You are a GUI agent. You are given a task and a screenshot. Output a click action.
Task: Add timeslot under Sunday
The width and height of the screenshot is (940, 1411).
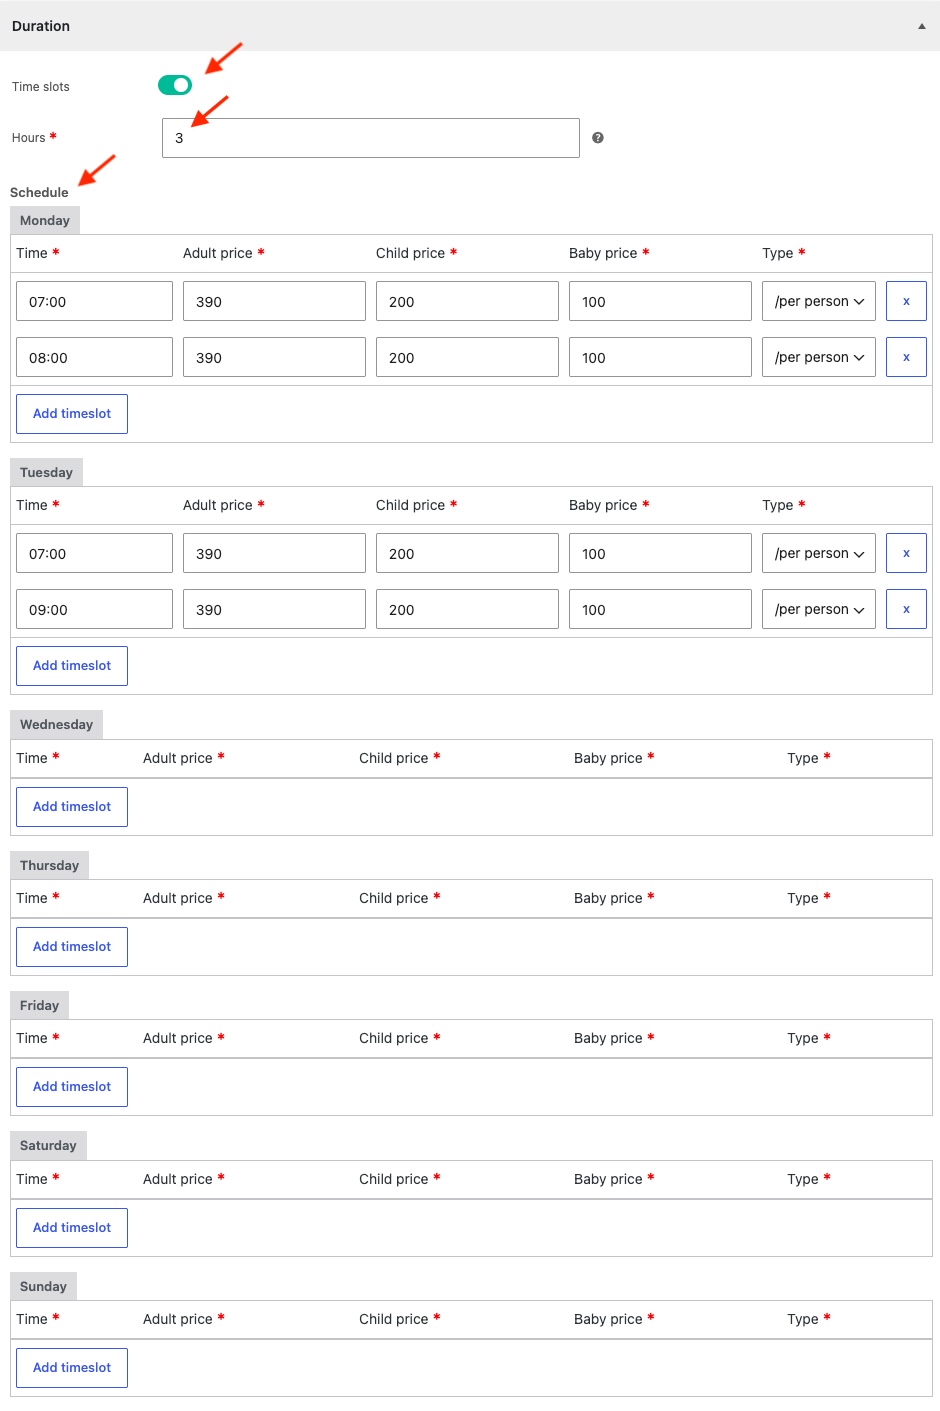(72, 1368)
